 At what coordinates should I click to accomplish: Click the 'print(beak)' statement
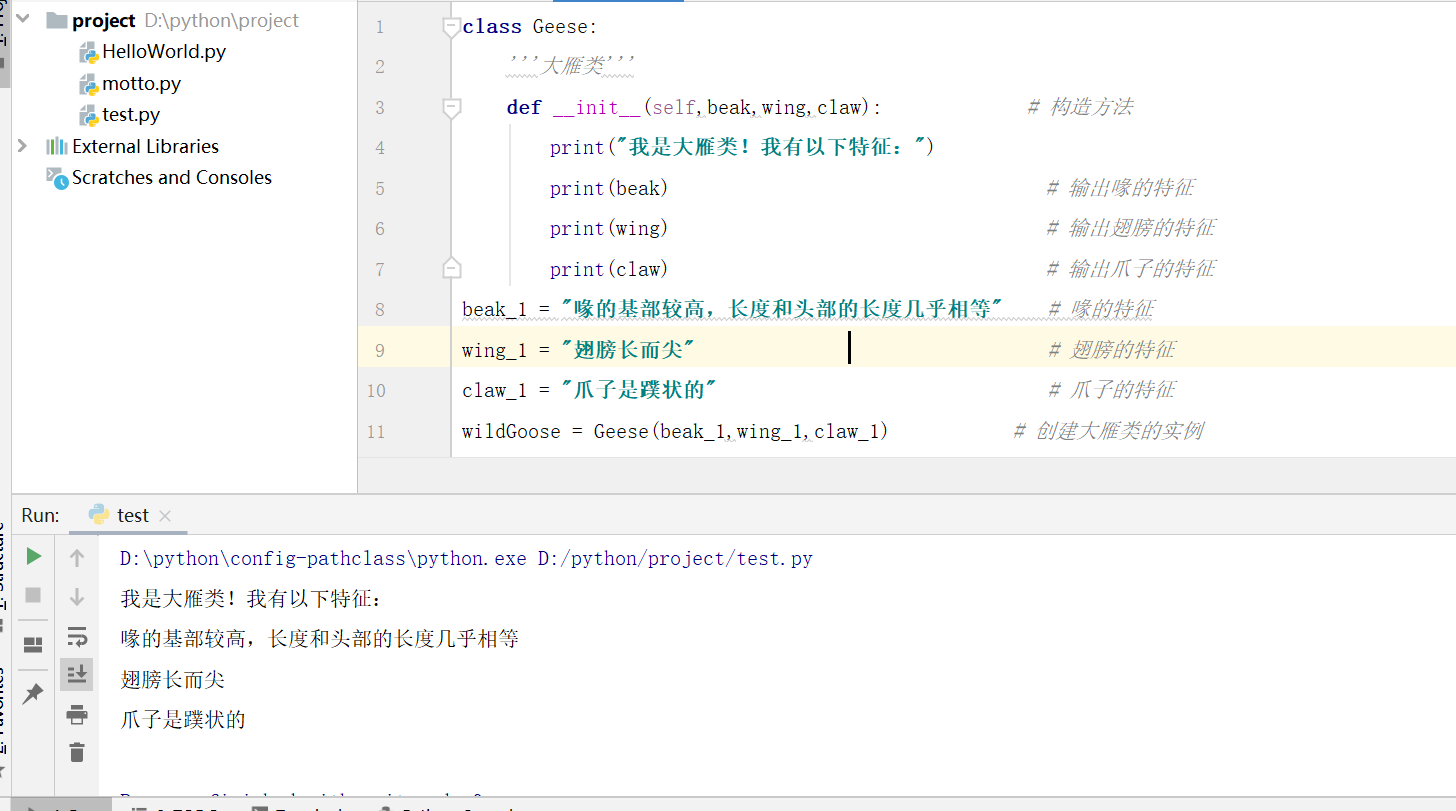[609, 188]
